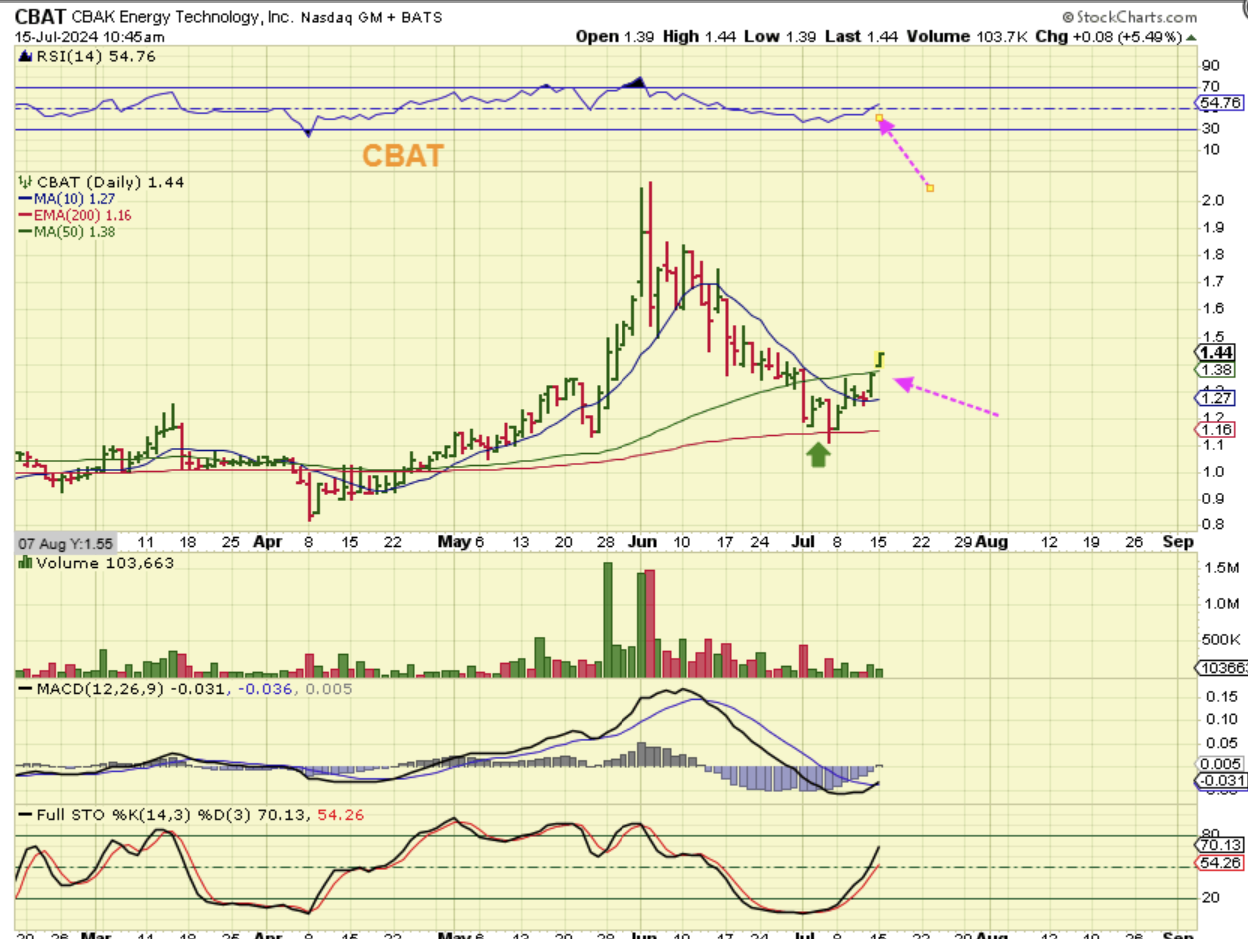1248x939 pixels.
Task: Select the EMA(200) 1.16 legend entry
Action: point(75,215)
